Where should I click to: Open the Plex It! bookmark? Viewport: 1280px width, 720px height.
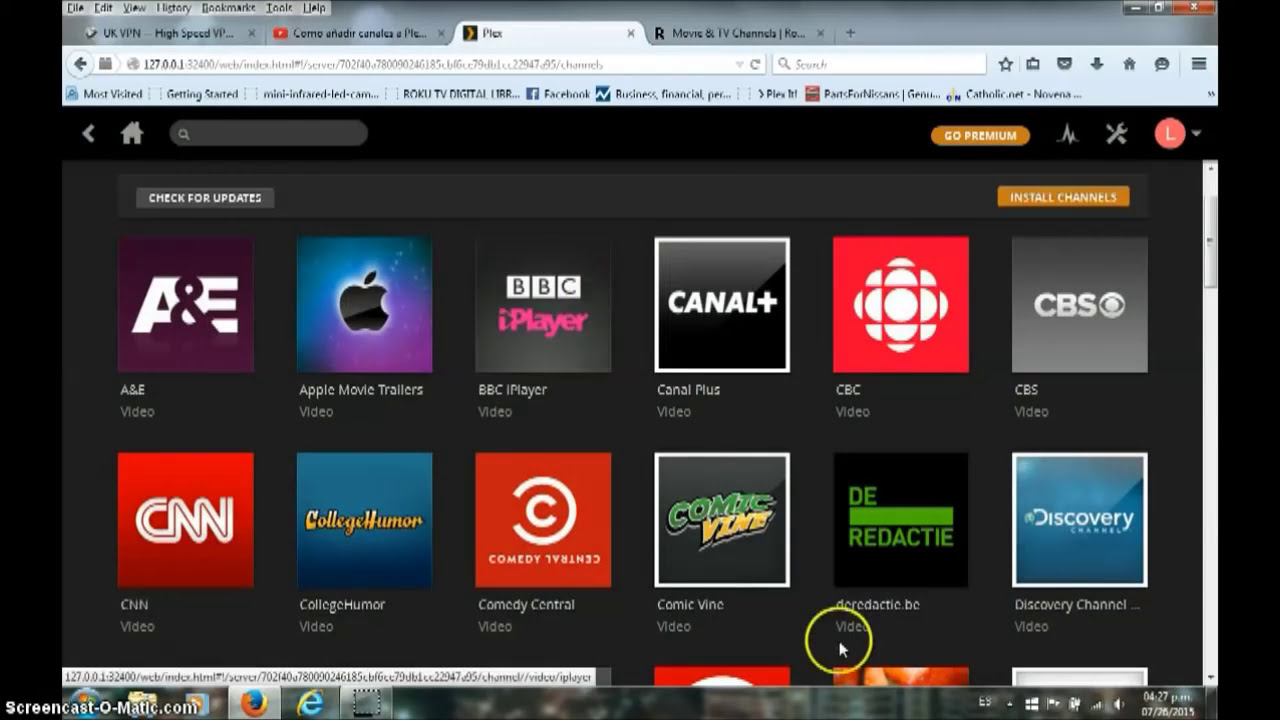tap(775, 94)
